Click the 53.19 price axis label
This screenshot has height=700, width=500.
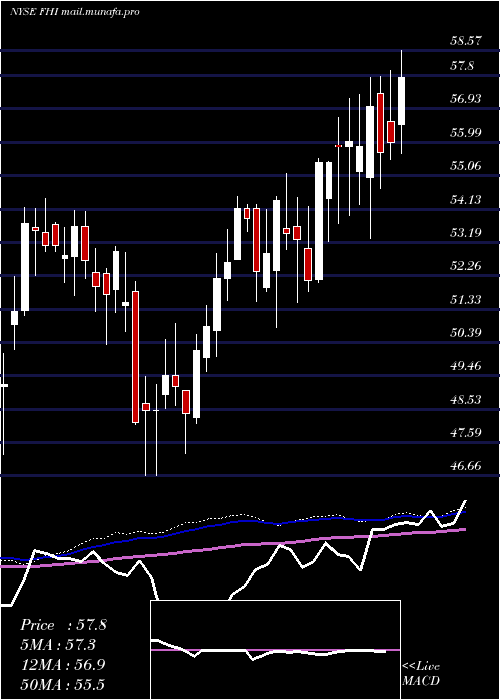click(465, 233)
